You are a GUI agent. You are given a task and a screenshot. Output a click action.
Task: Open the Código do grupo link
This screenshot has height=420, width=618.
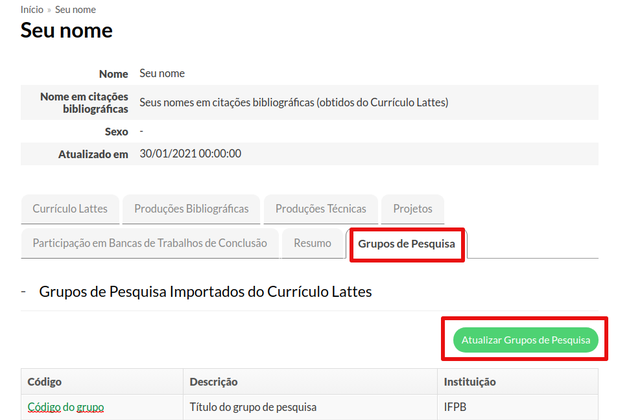point(65,407)
